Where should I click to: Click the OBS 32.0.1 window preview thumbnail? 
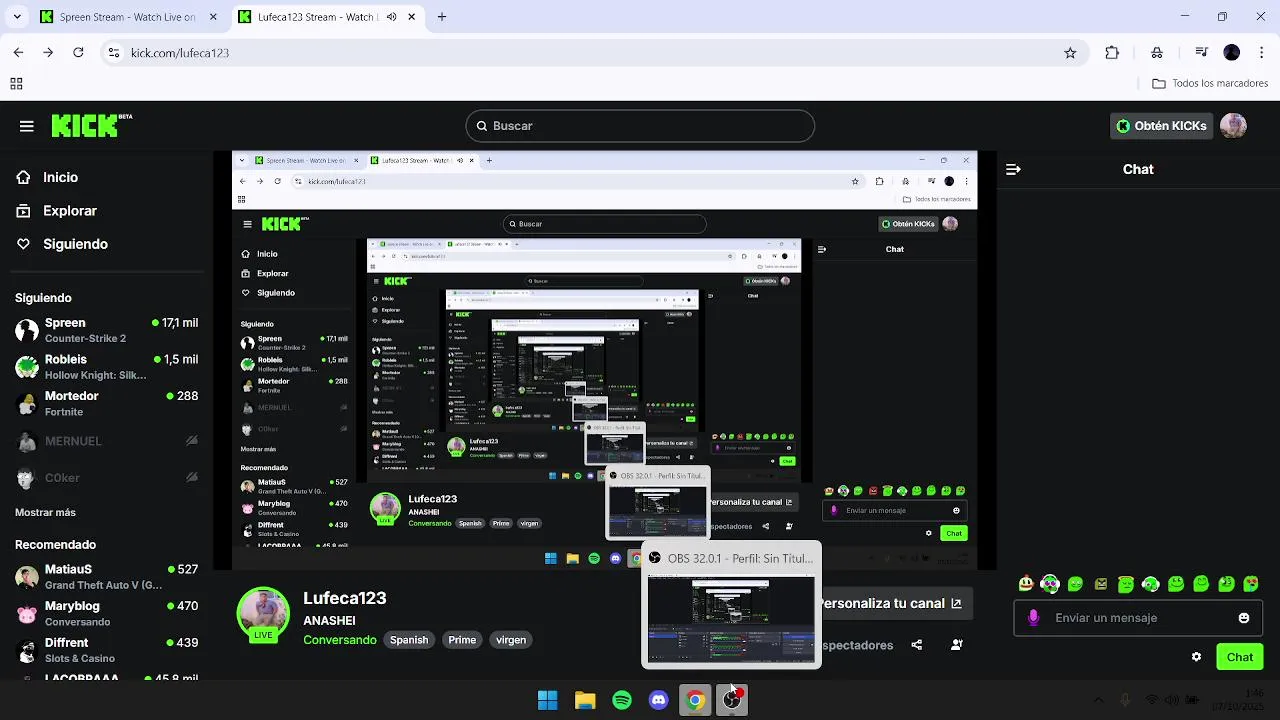click(x=731, y=619)
